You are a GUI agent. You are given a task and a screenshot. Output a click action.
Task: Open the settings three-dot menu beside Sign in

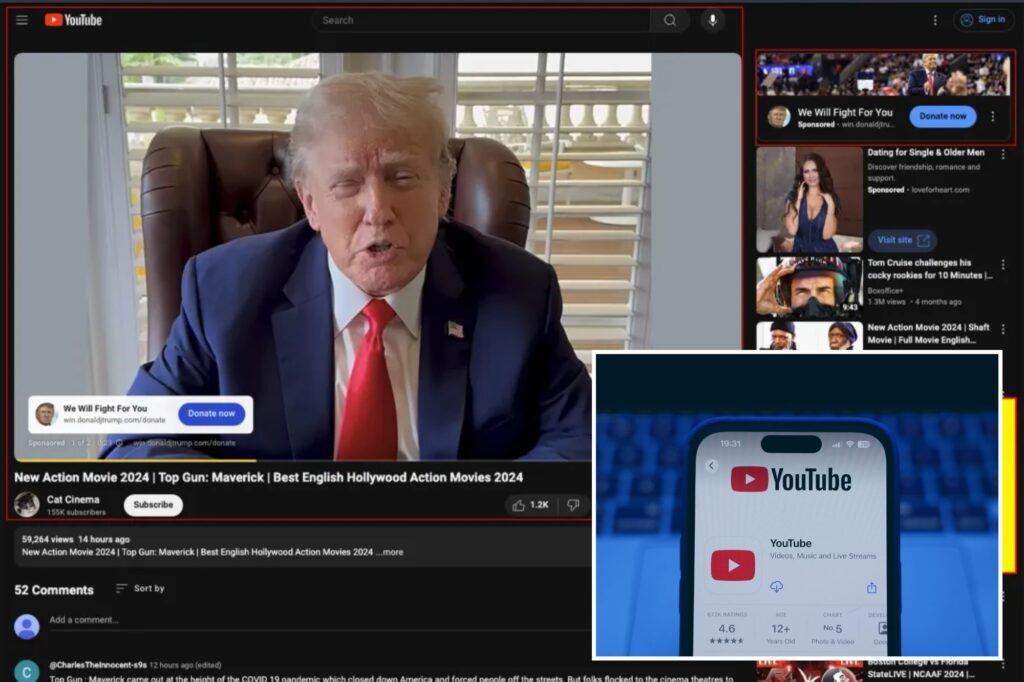pos(935,20)
